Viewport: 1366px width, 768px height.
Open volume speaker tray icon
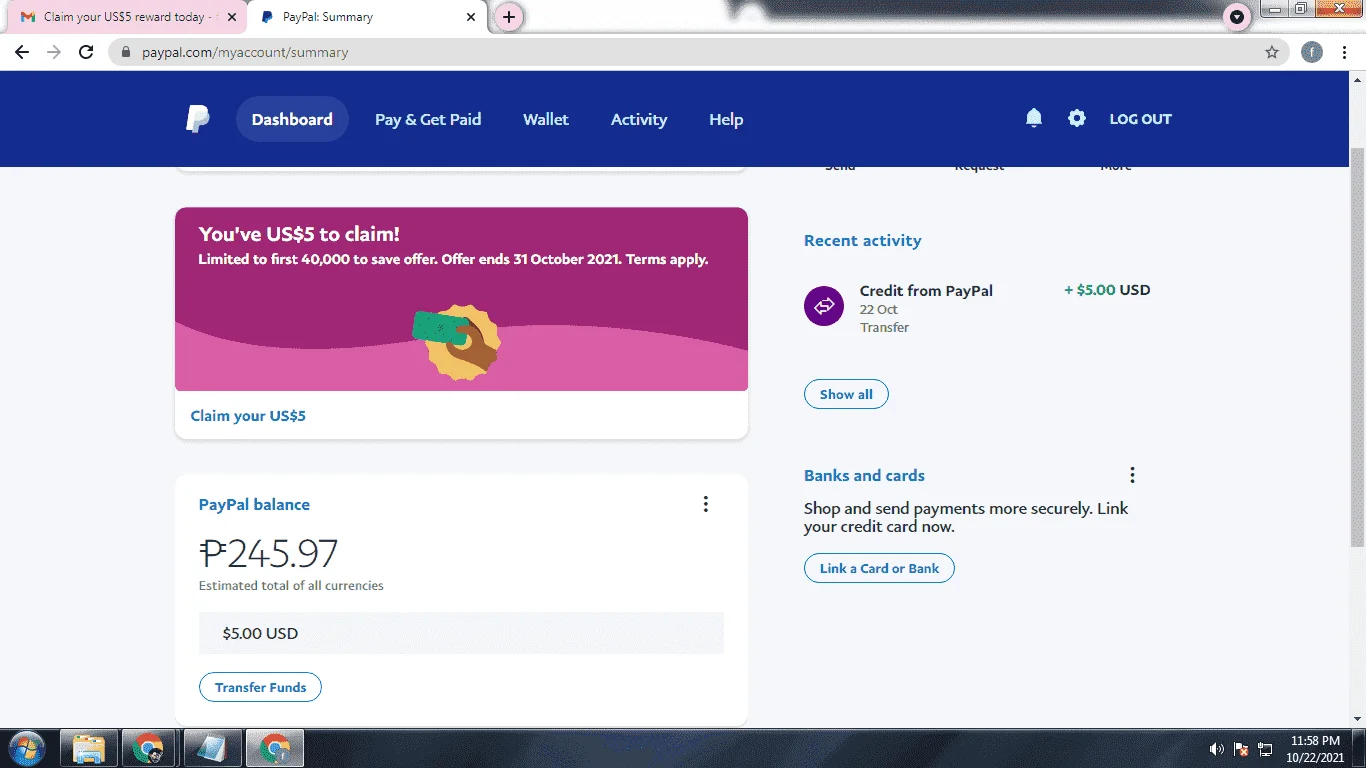click(x=1216, y=749)
